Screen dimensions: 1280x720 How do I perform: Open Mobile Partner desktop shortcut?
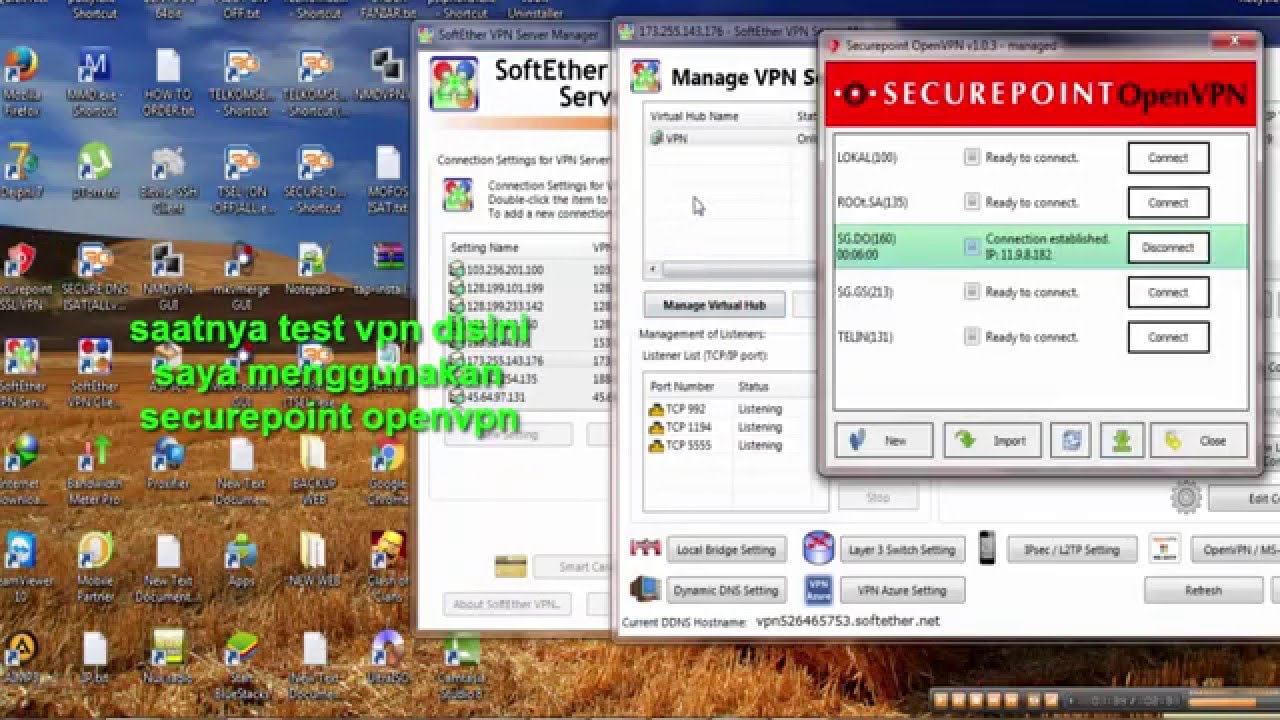click(x=95, y=567)
